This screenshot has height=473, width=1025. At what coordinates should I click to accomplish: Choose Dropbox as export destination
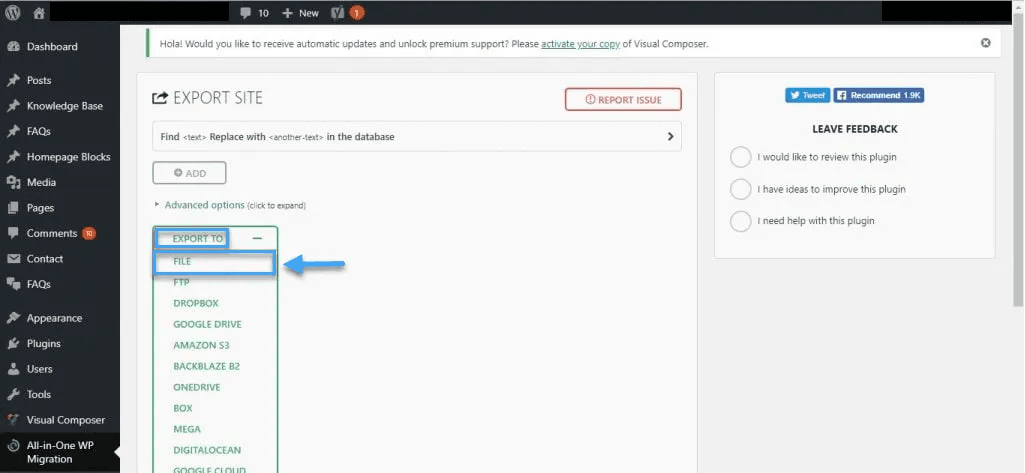tap(195, 304)
